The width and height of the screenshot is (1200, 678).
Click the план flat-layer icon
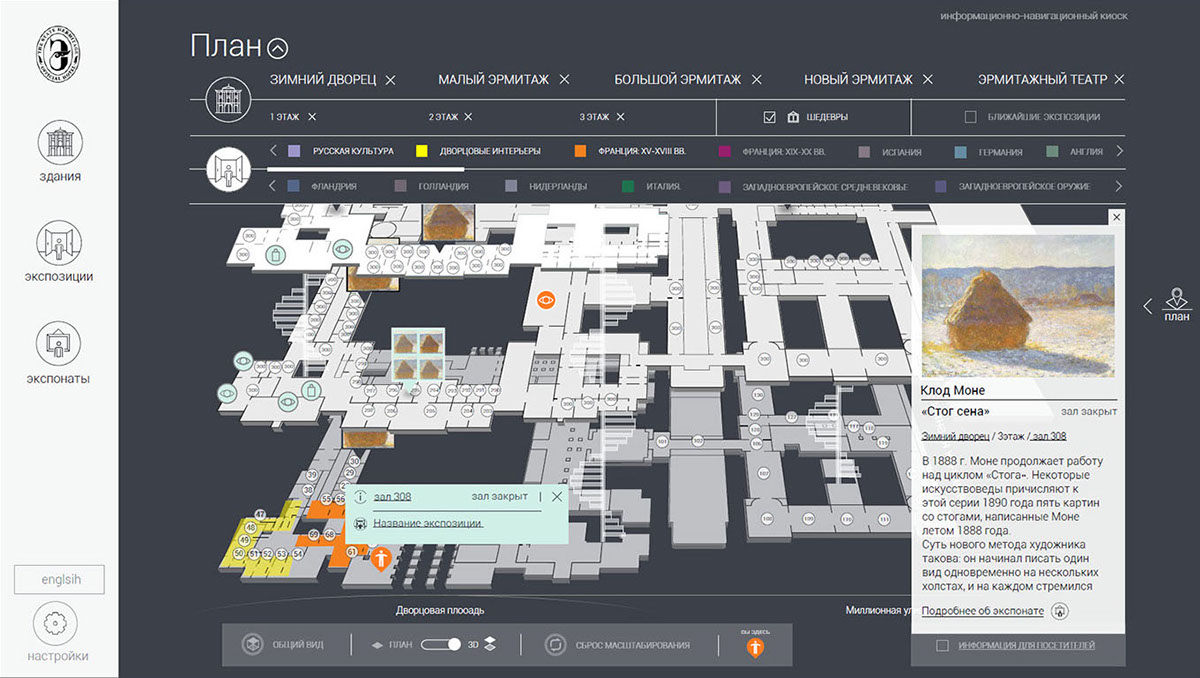pyautogui.click(x=377, y=645)
